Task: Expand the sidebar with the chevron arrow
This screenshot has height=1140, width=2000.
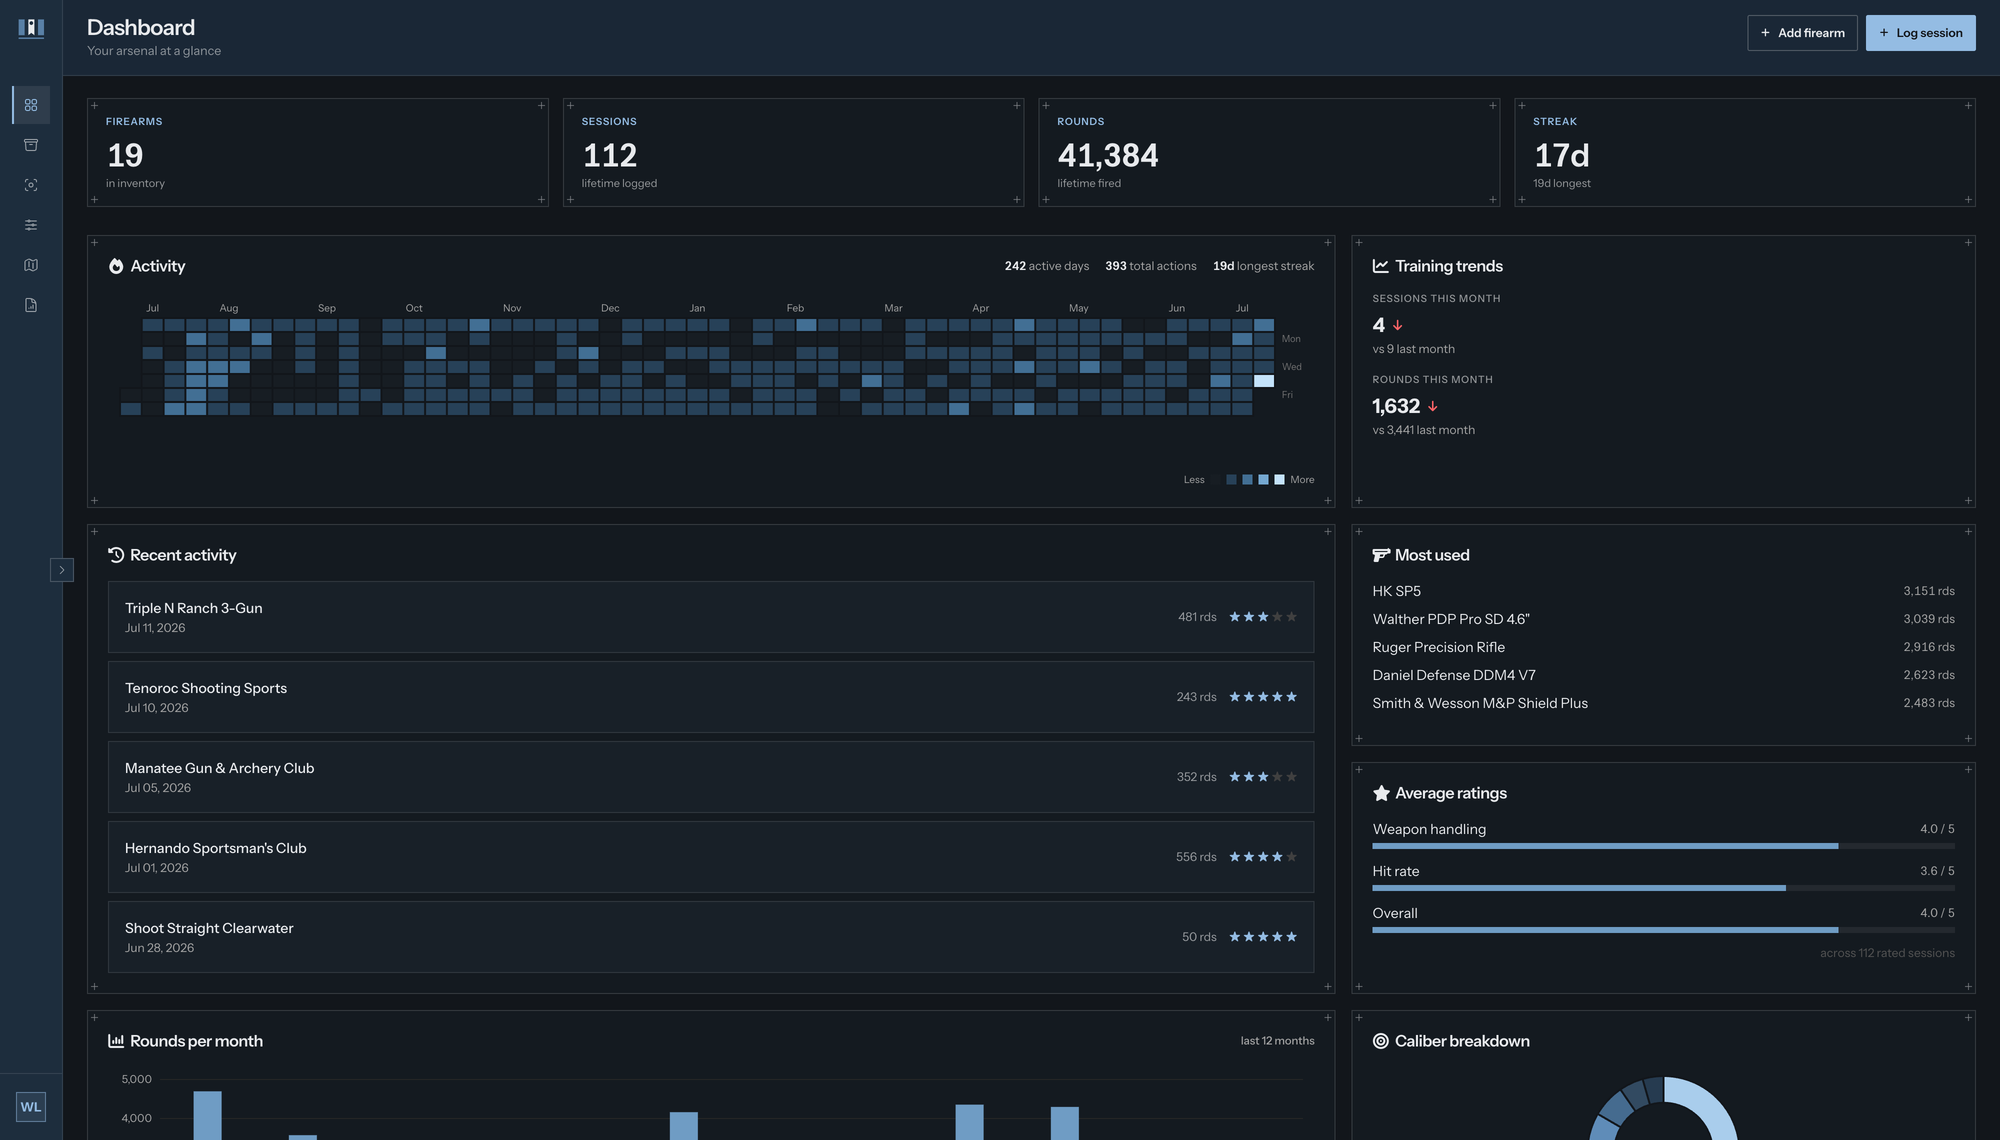Action: pos(62,570)
